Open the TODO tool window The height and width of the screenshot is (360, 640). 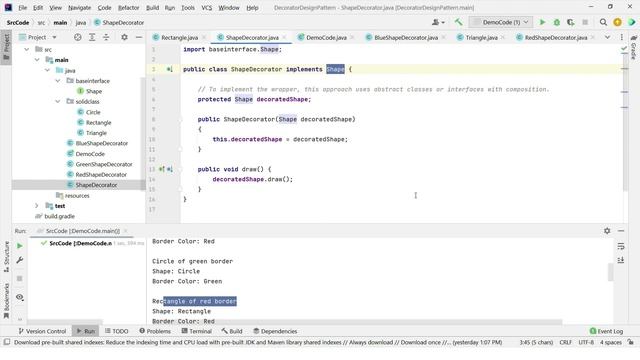[116, 331]
